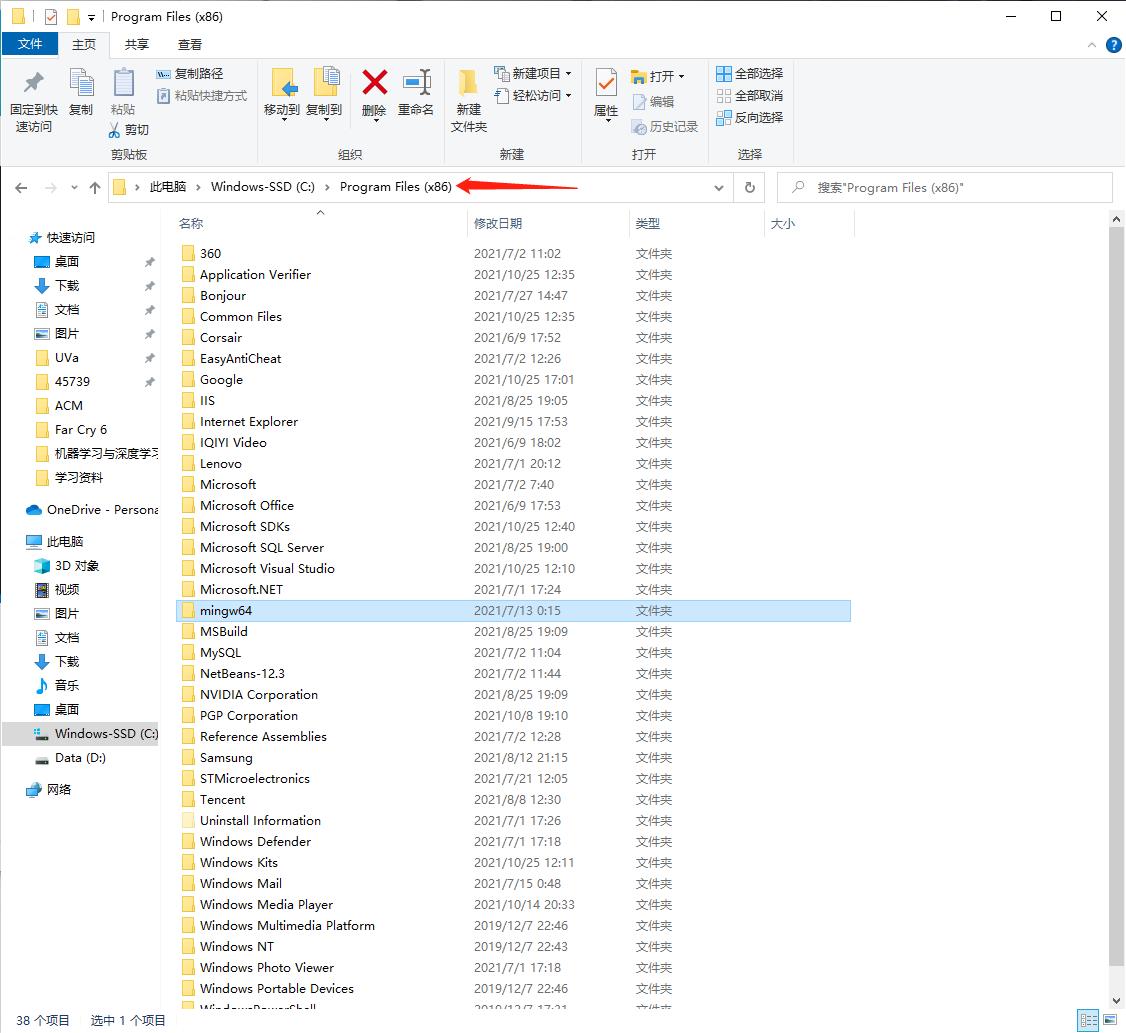Collapse the ribbon with chevron
The image size is (1126, 1033).
[1092, 45]
